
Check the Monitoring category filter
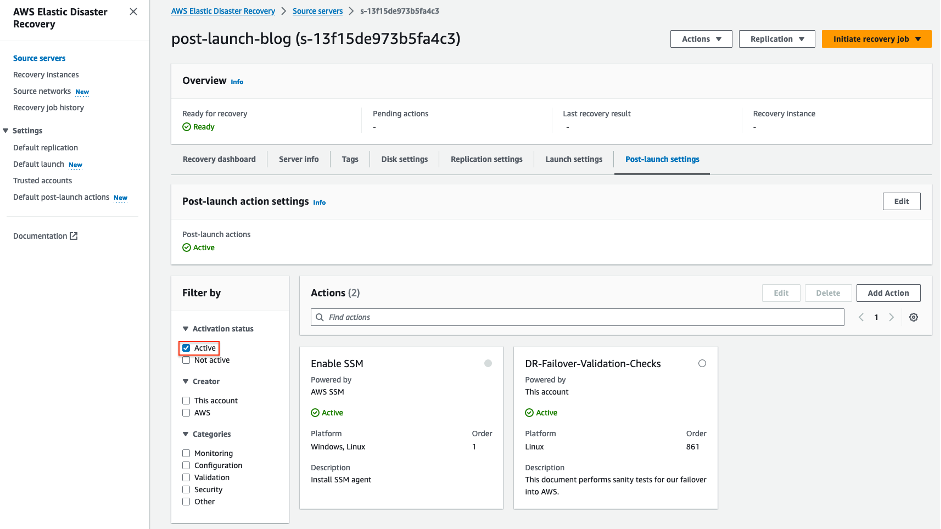point(186,453)
